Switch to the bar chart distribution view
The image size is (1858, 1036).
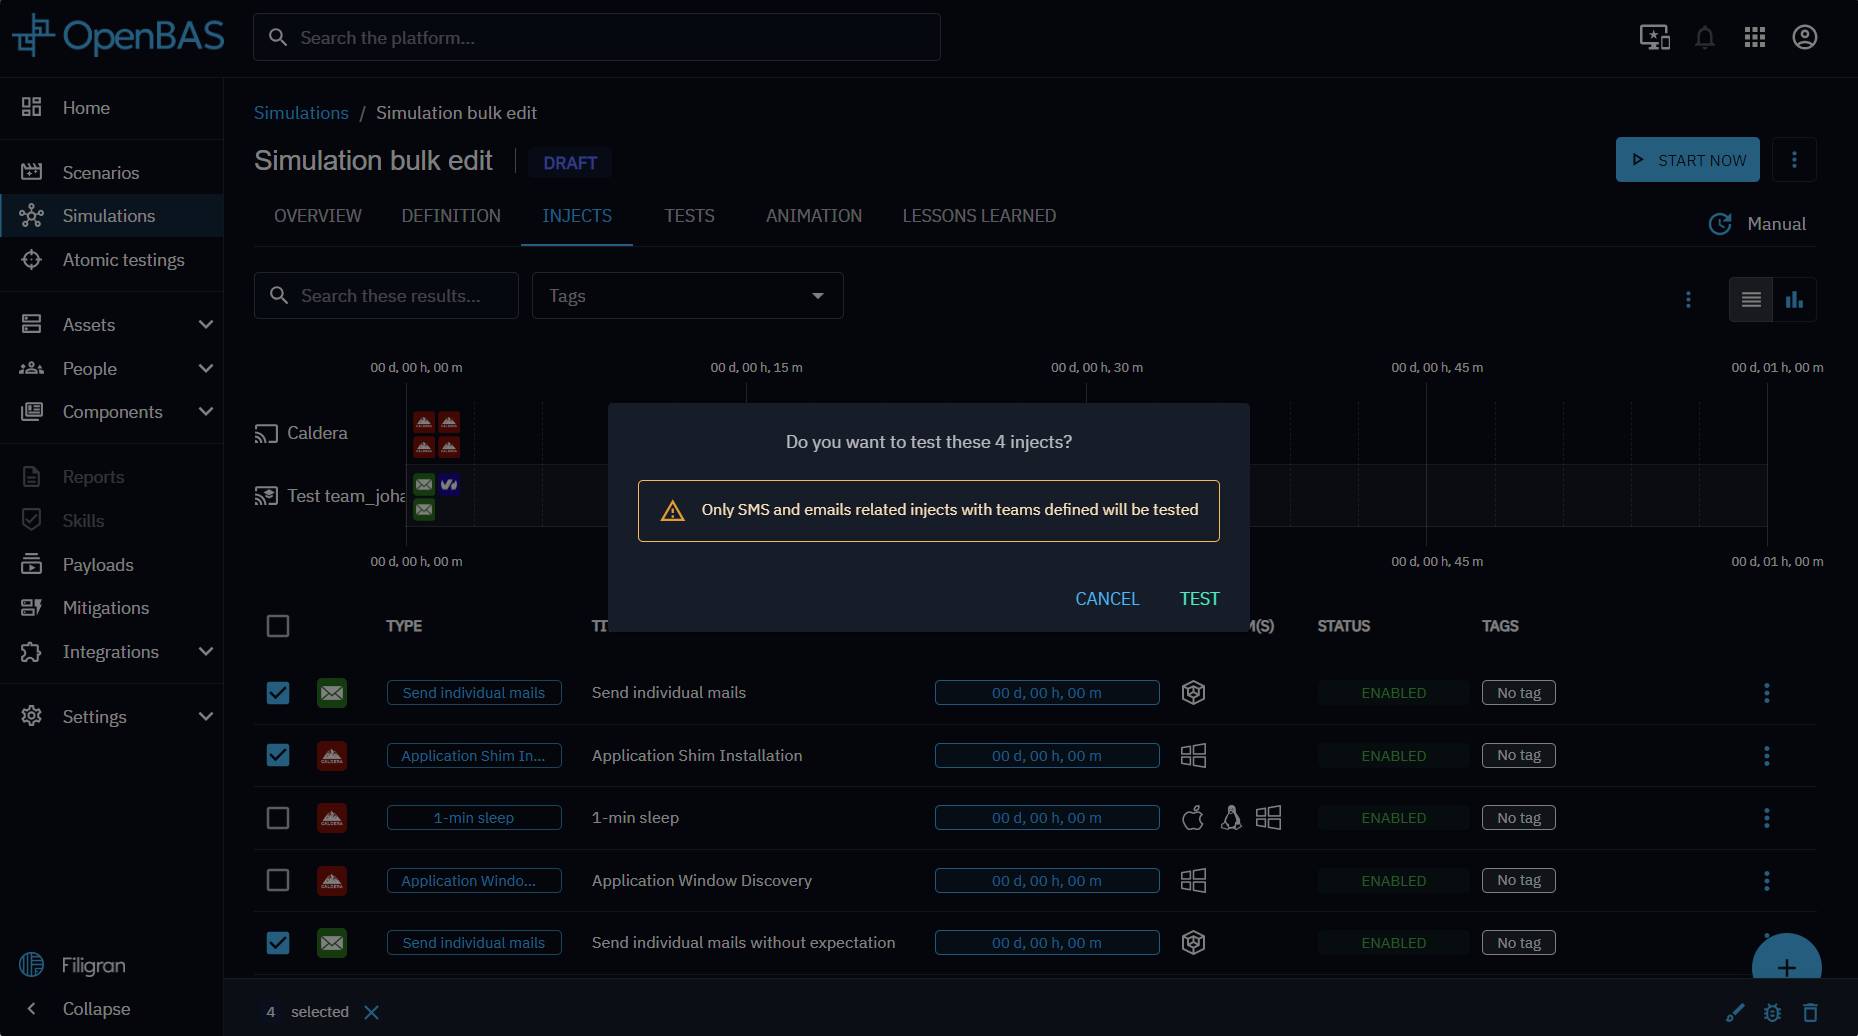[x=1794, y=300]
